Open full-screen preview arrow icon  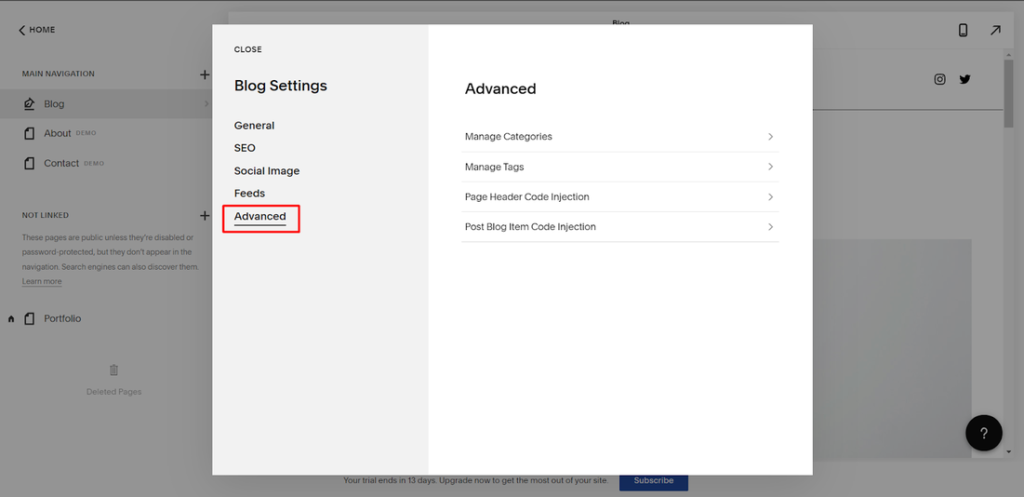[995, 30]
